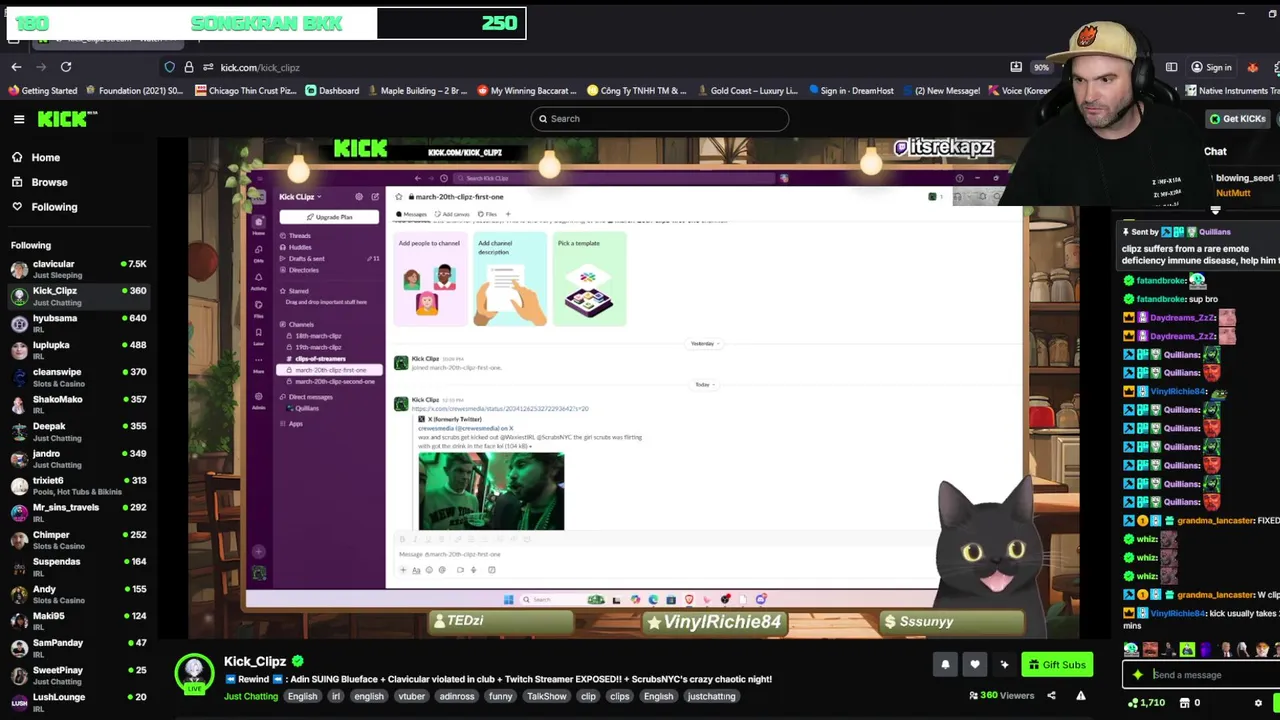Click the vtuber tag
The image size is (1280, 720).
[412, 696]
